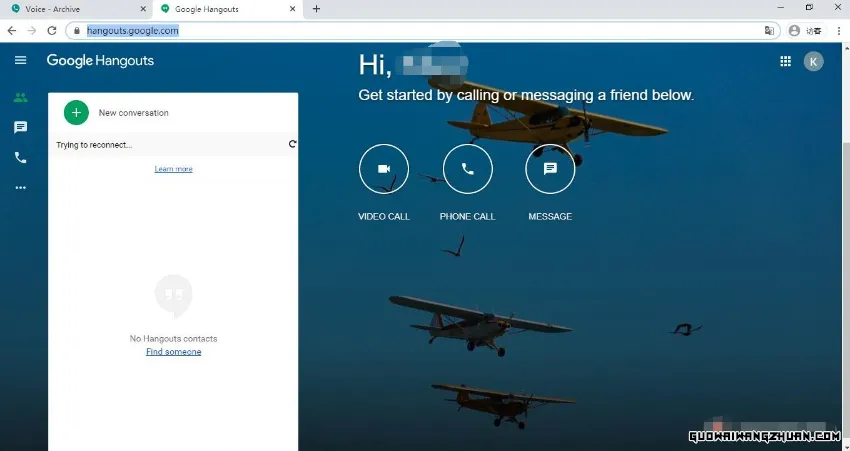Start a Video Call

click(x=384, y=169)
